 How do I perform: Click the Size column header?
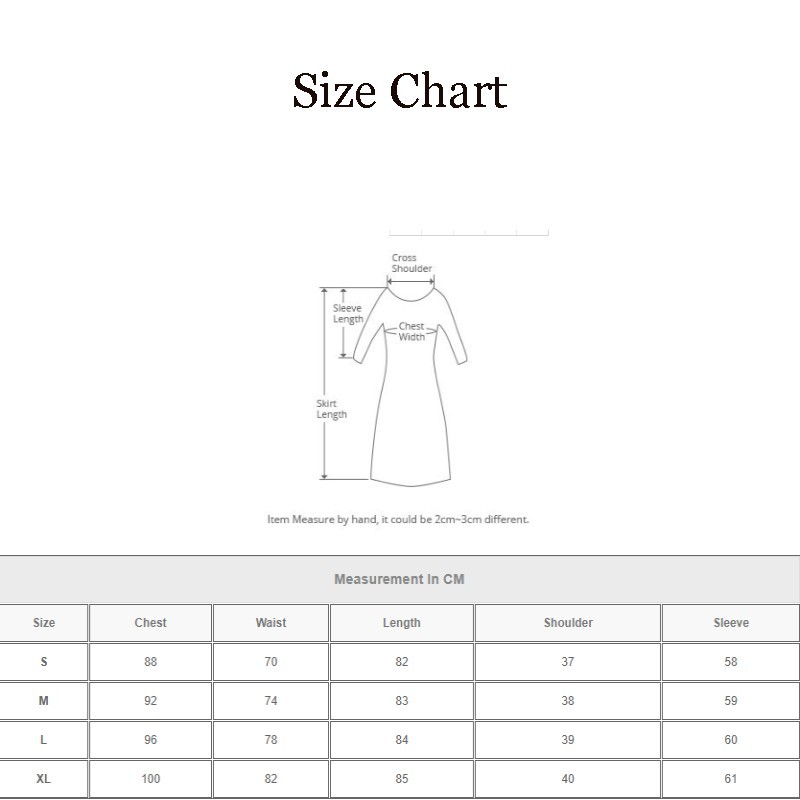[42, 622]
